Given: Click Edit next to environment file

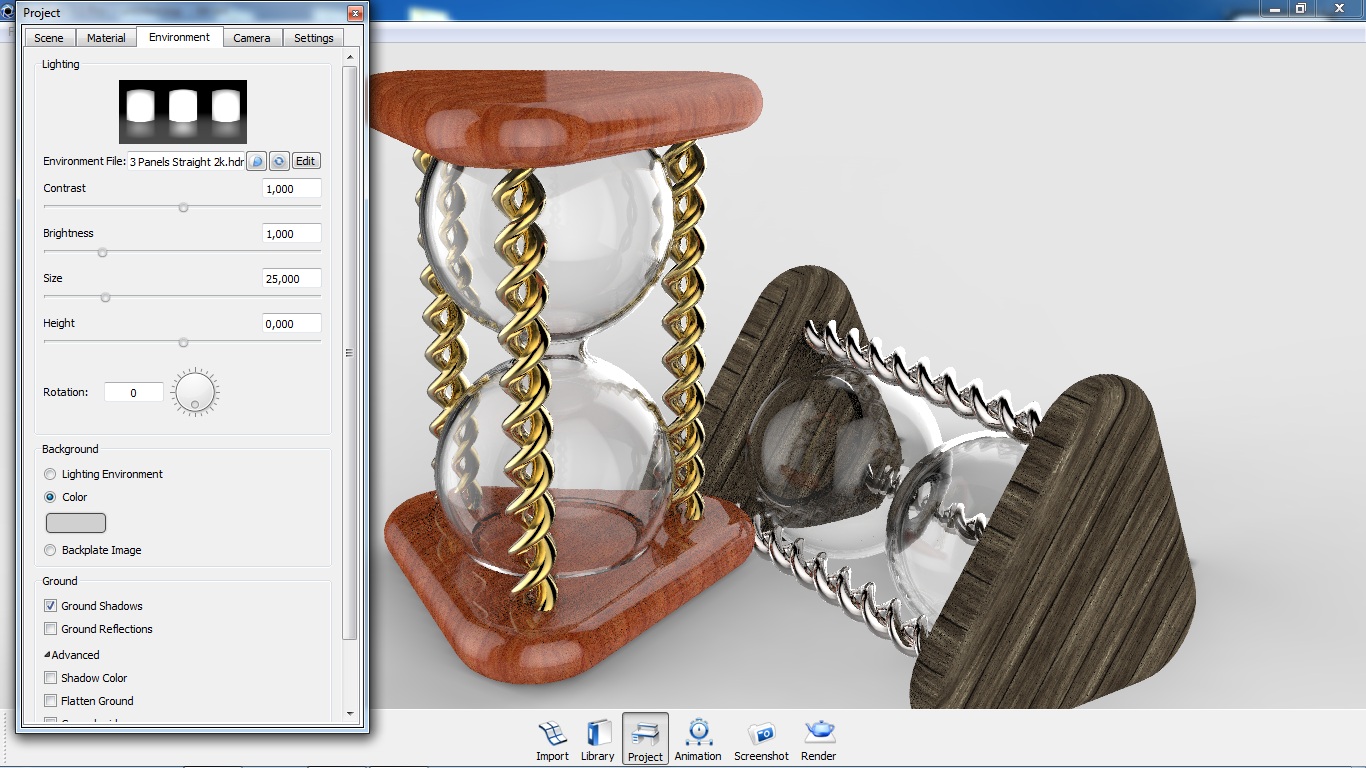Looking at the screenshot, I should (x=306, y=161).
